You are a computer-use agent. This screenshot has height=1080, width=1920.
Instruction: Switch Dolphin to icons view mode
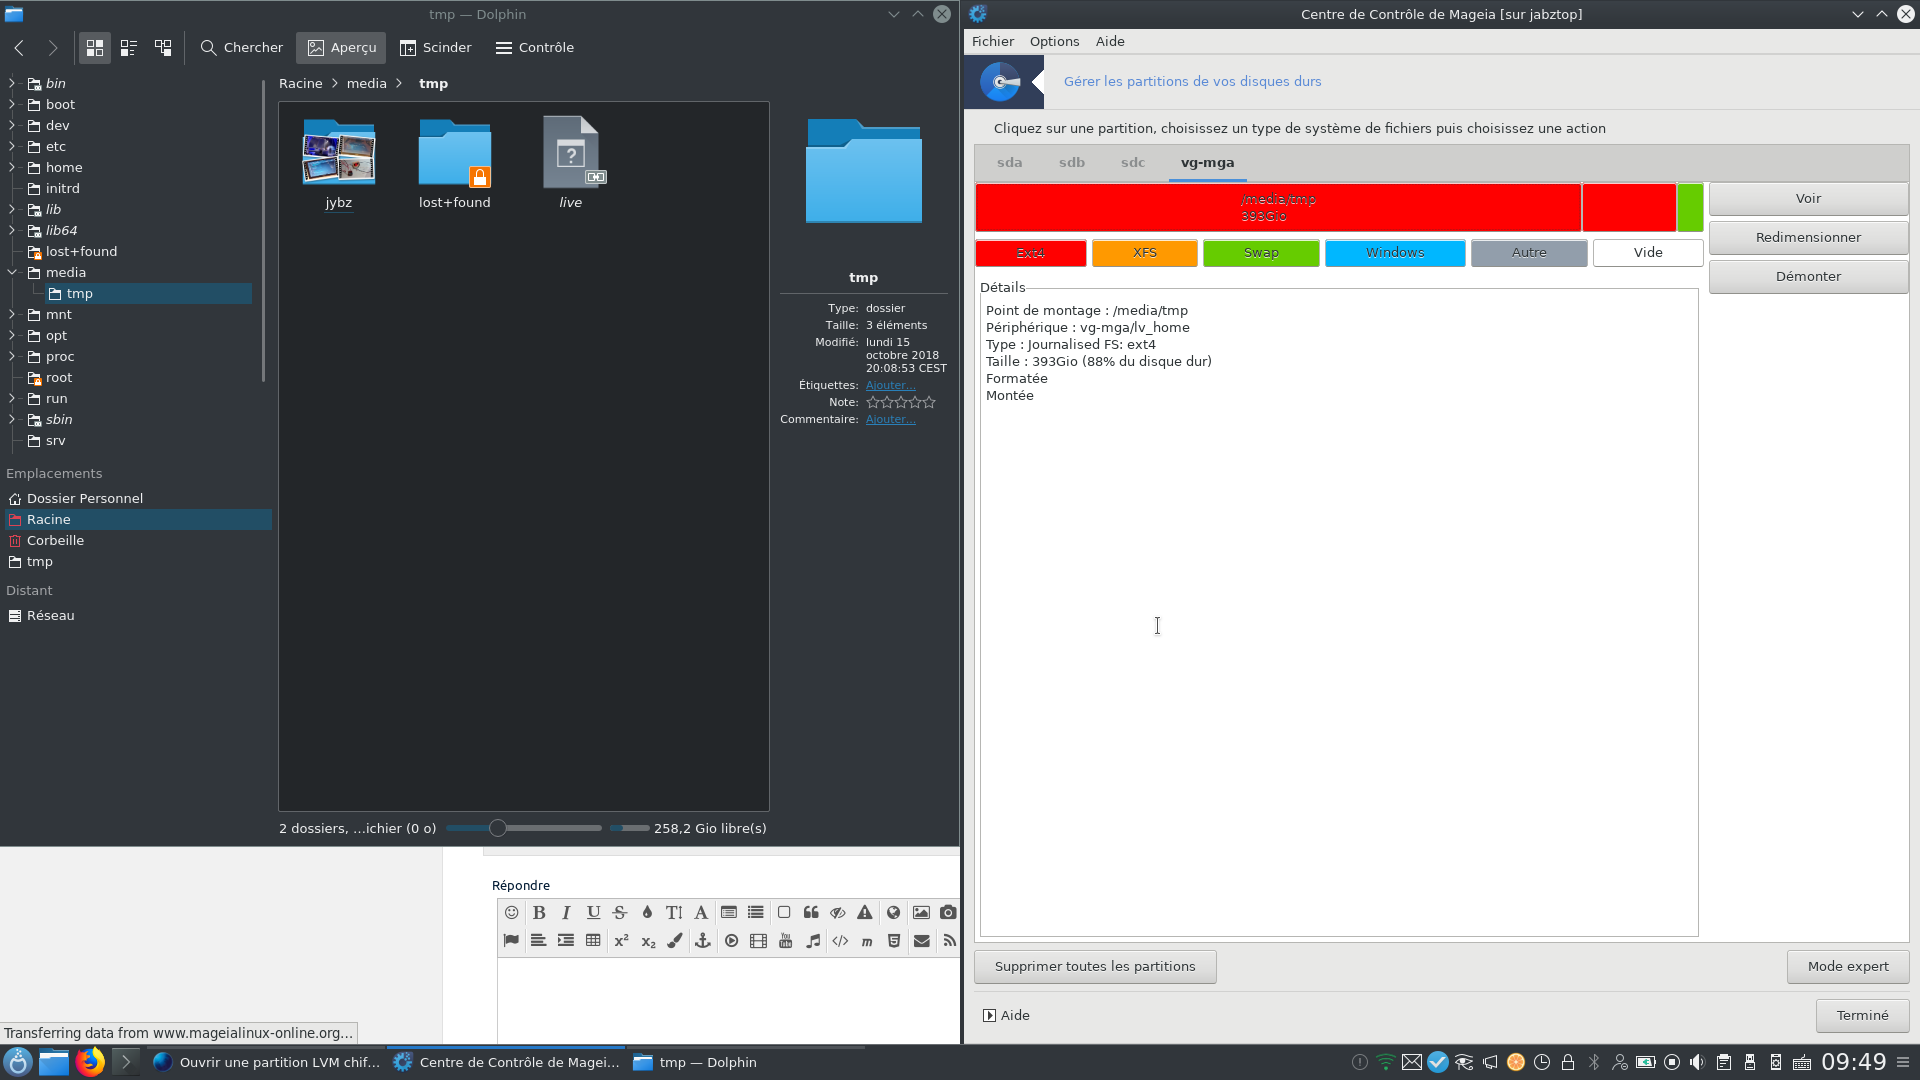point(95,48)
